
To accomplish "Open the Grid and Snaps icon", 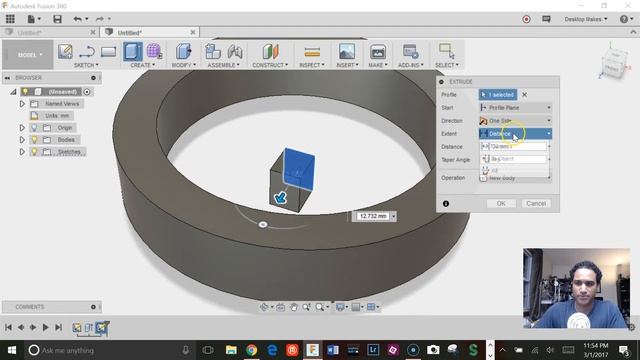I will click(x=356, y=307).
